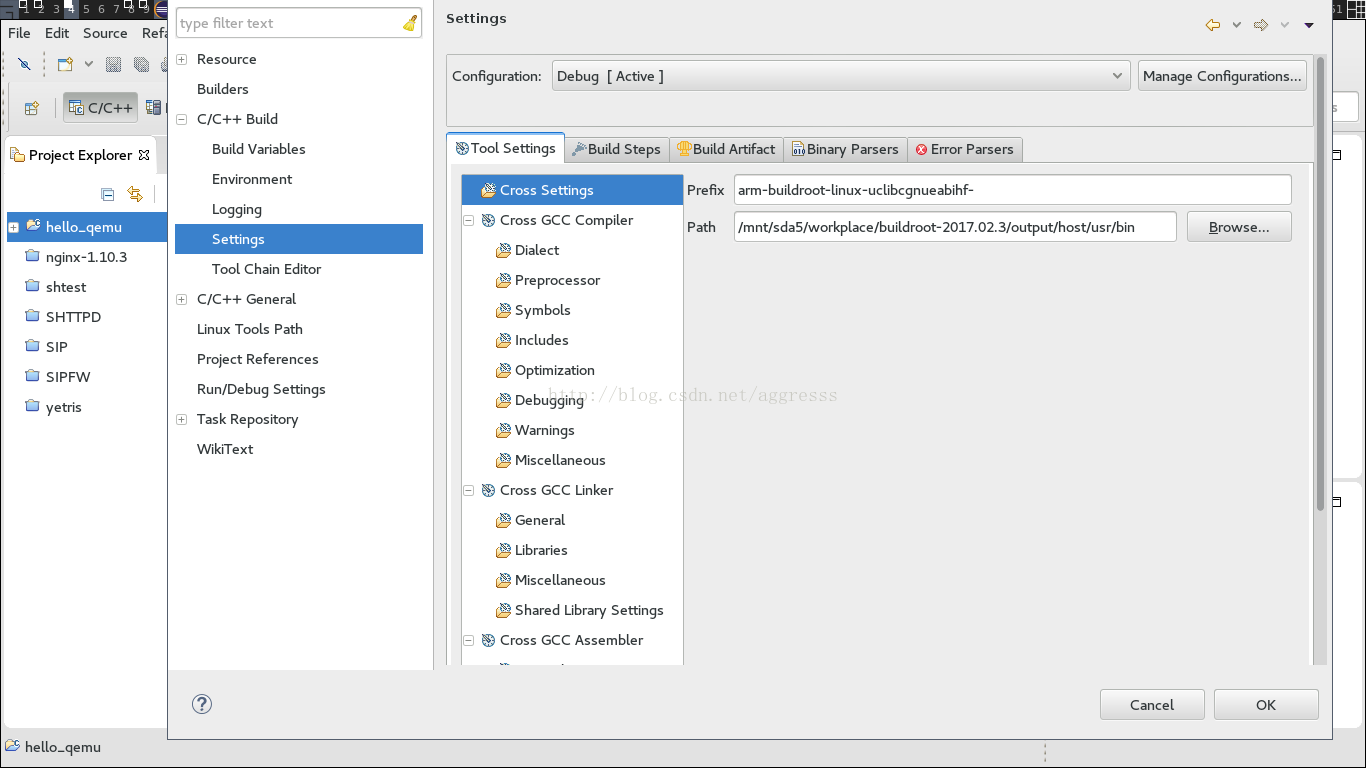Viewport: 1366px width, 768px height.
Task: Select the SHTTPD project folder
Action: (x=73, y=317)
